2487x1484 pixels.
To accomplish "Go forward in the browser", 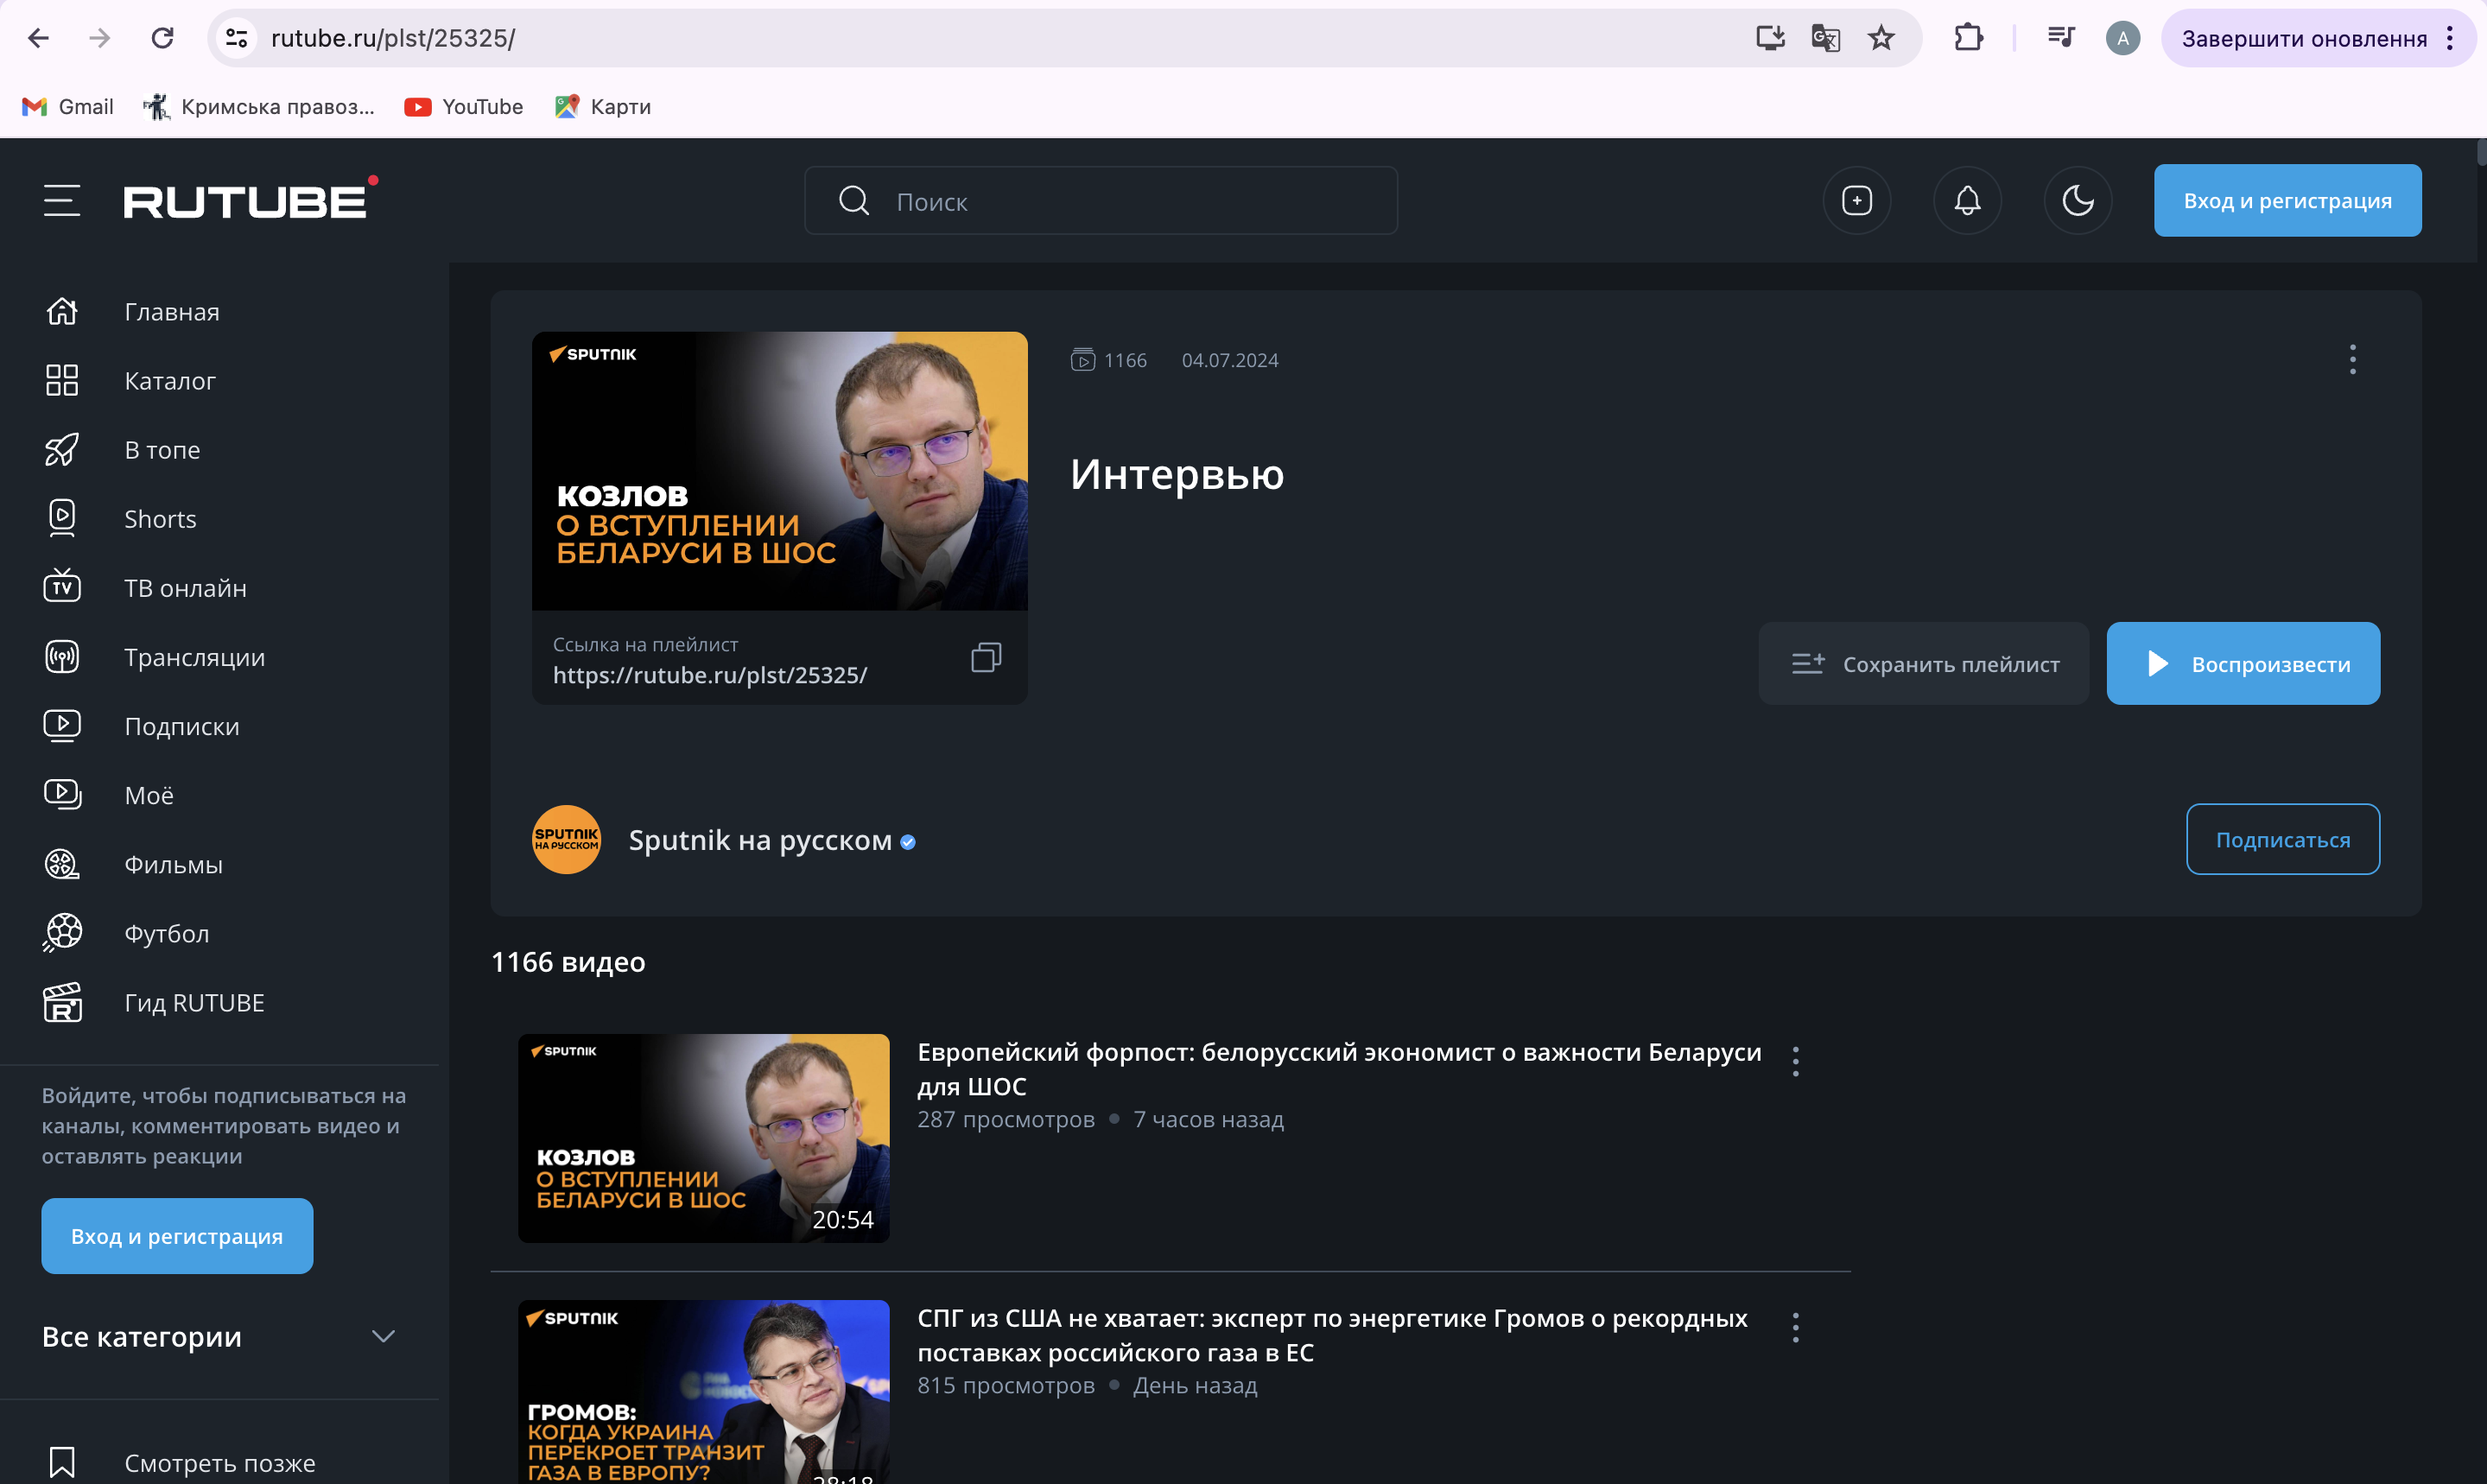I will point(100,38).
